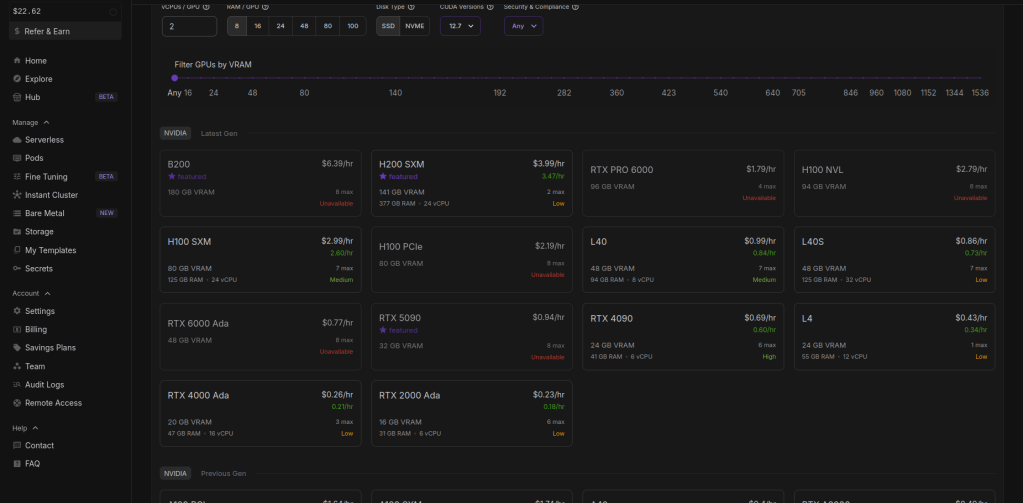Open Secrets using the key icon
Image resolution: width=1023 pixels, height=503 pixels.
pyautogui.click(x=17, y=269)
